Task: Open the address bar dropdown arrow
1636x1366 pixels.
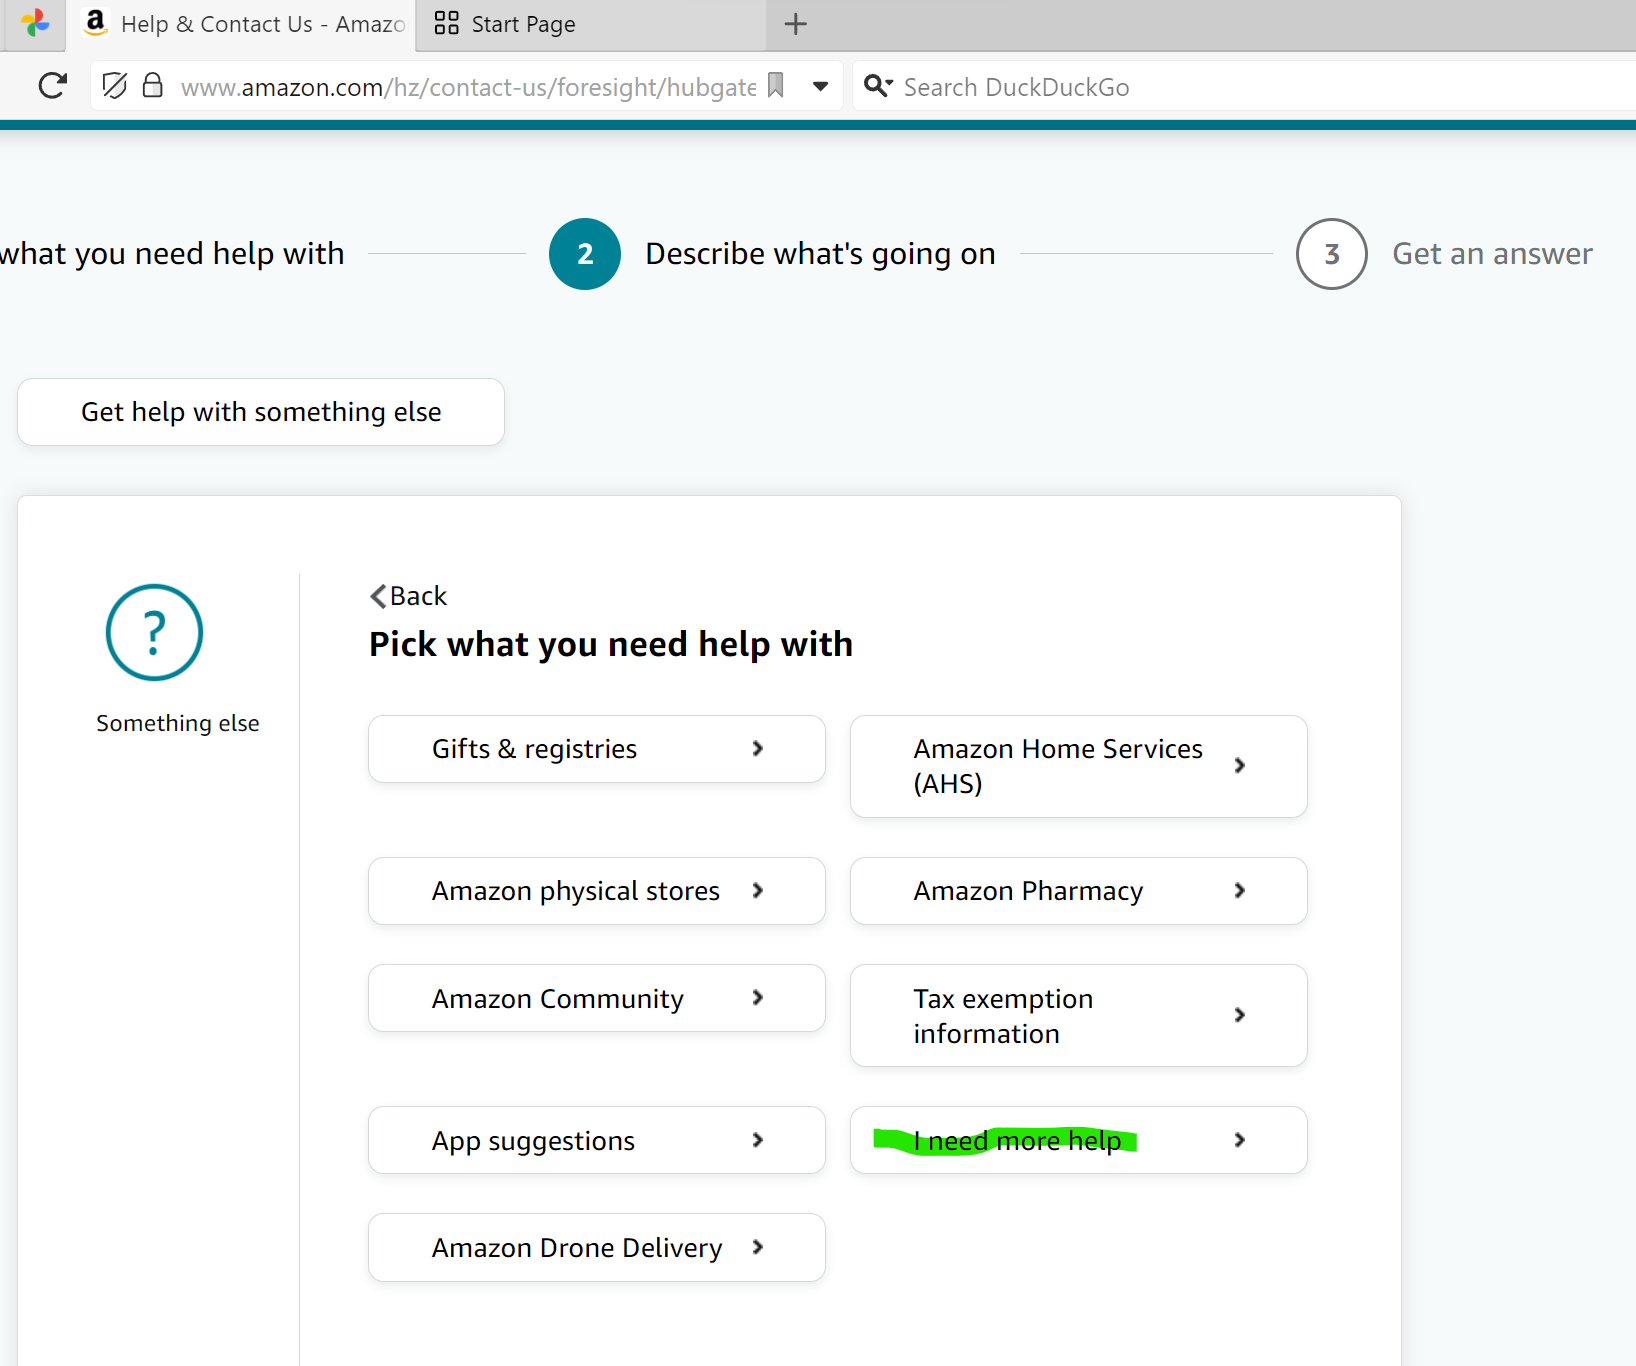Action: [820, 87]
